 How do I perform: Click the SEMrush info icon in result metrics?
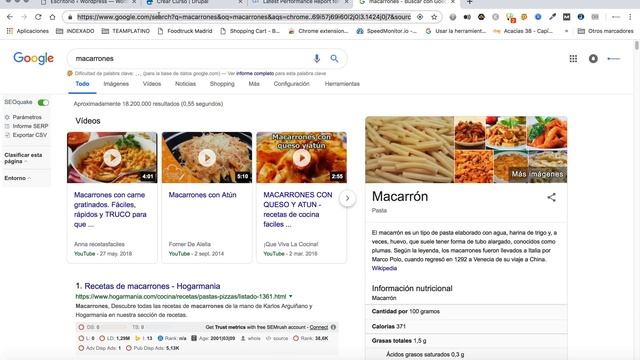(x=333, y=327)
